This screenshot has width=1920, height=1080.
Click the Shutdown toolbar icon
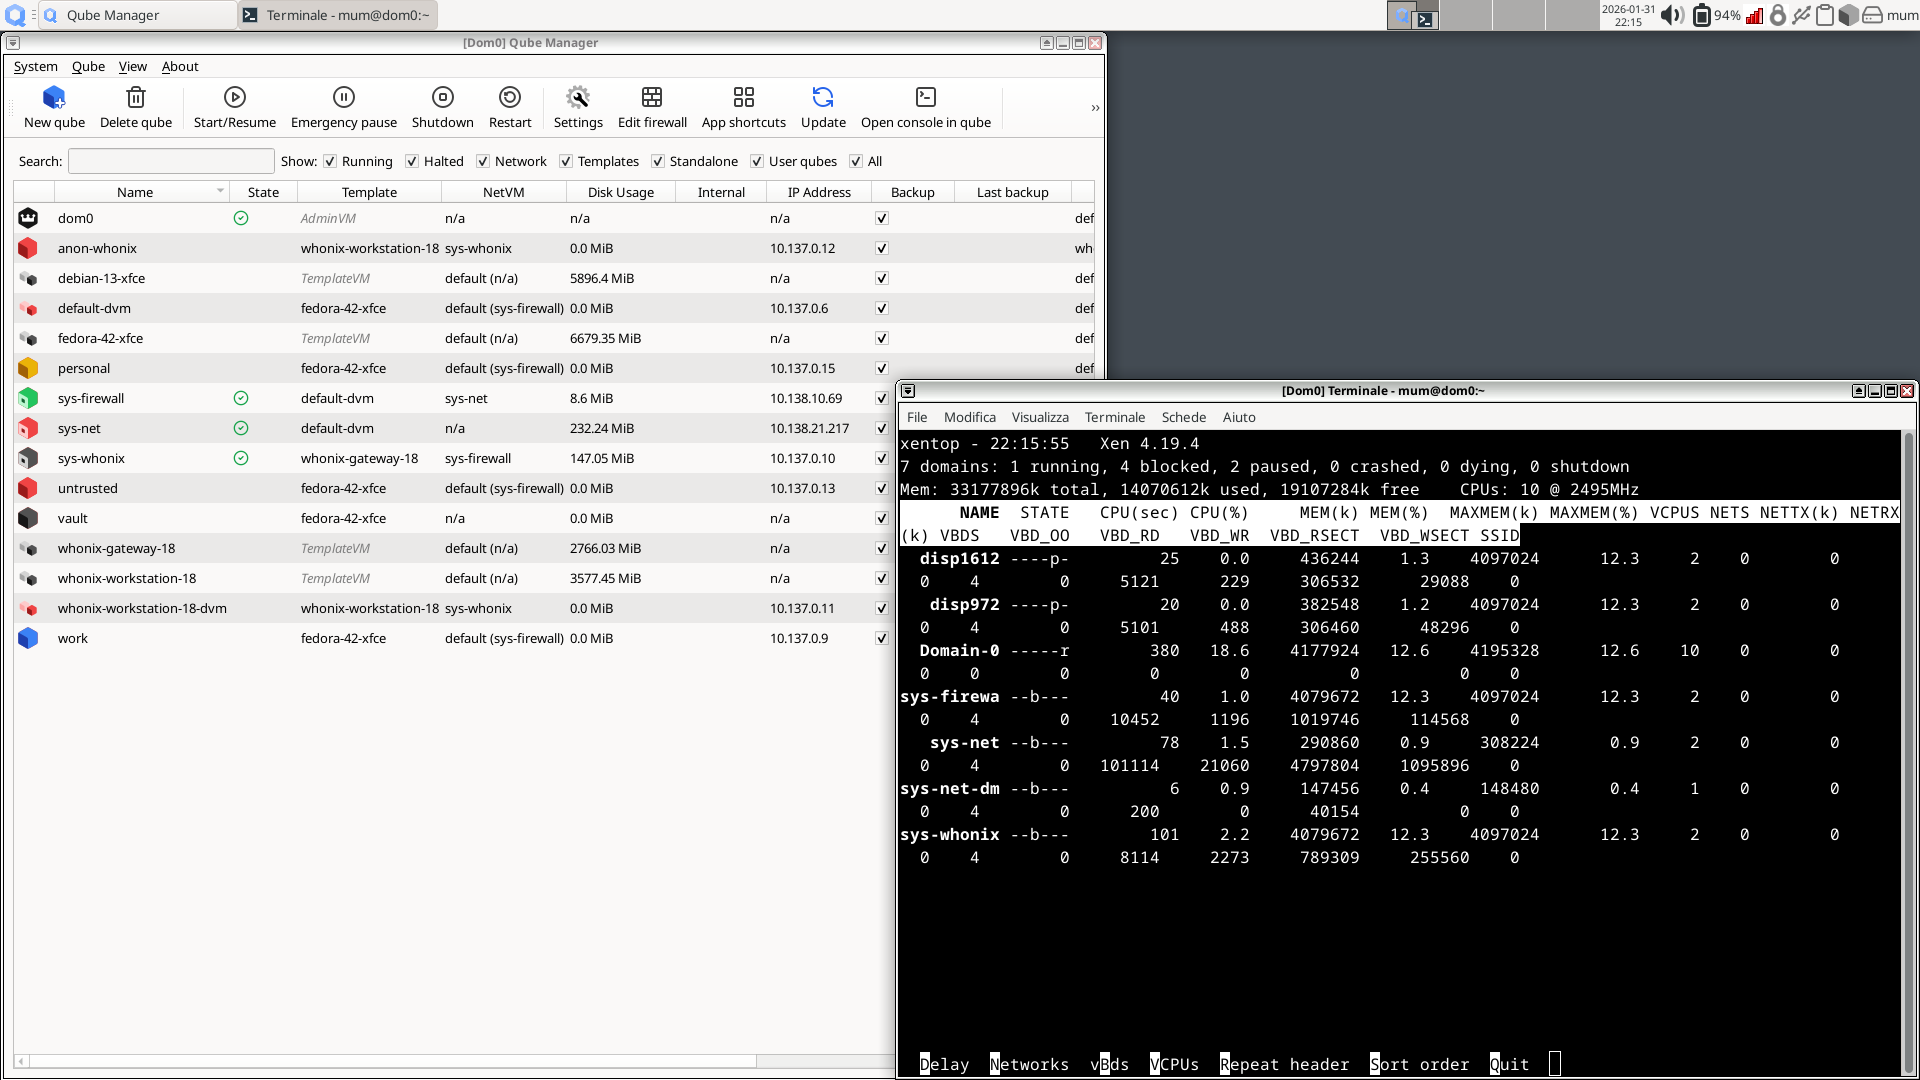tap(442, 97)
